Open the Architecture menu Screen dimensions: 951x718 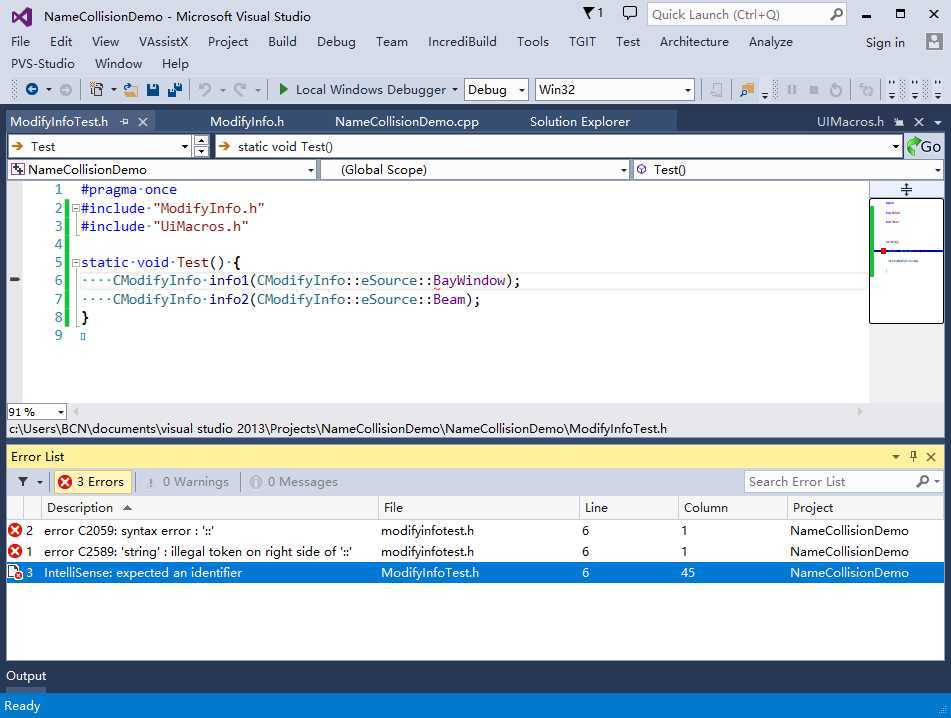(694, 41)
